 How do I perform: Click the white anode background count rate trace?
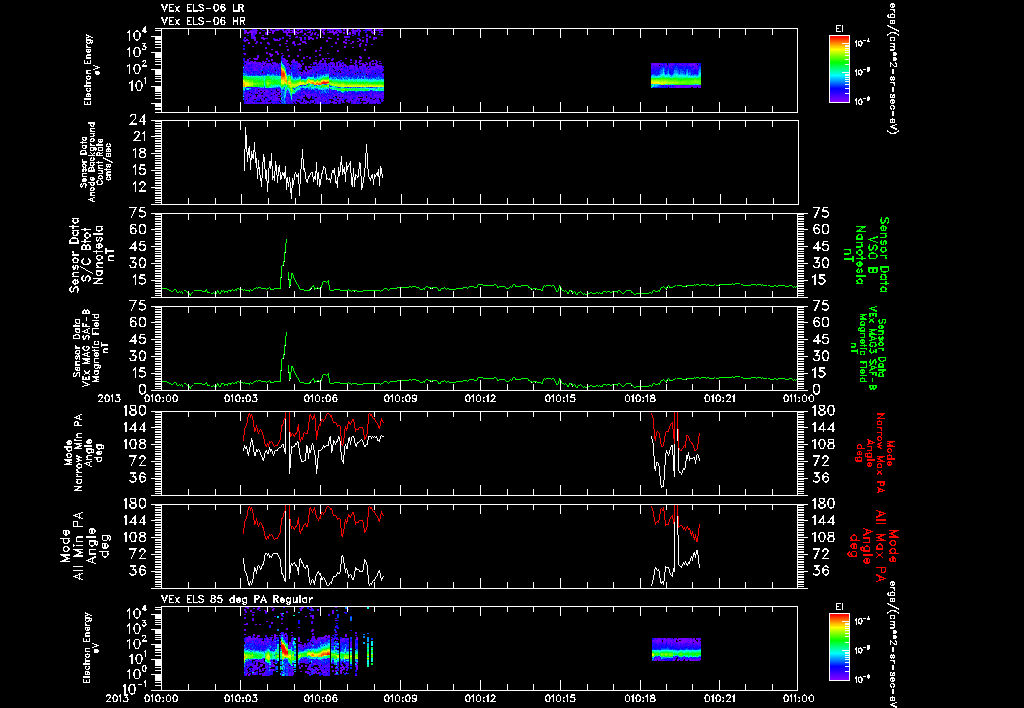pyautogui.click(x=313, y=163)
